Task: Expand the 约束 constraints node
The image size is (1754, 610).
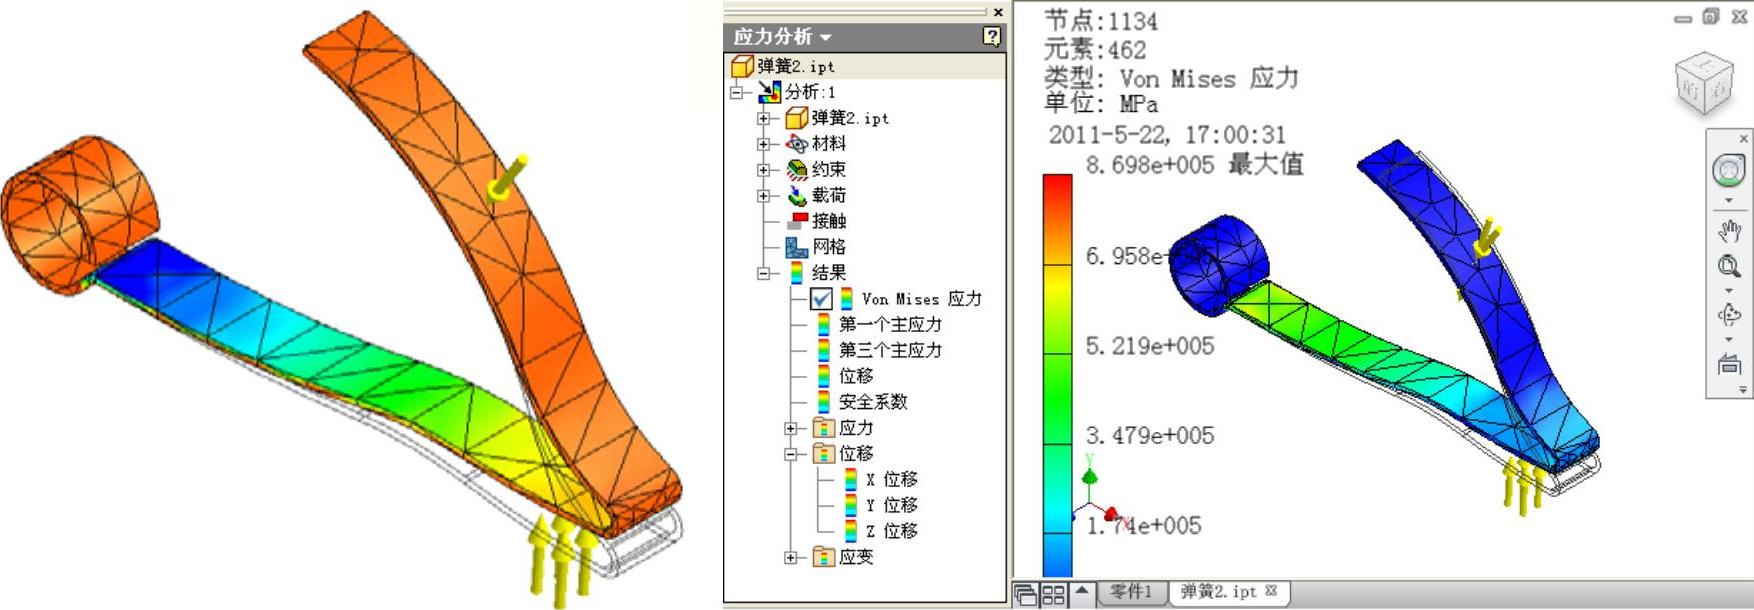Action: pyautogui.click(x=764, y=170)
